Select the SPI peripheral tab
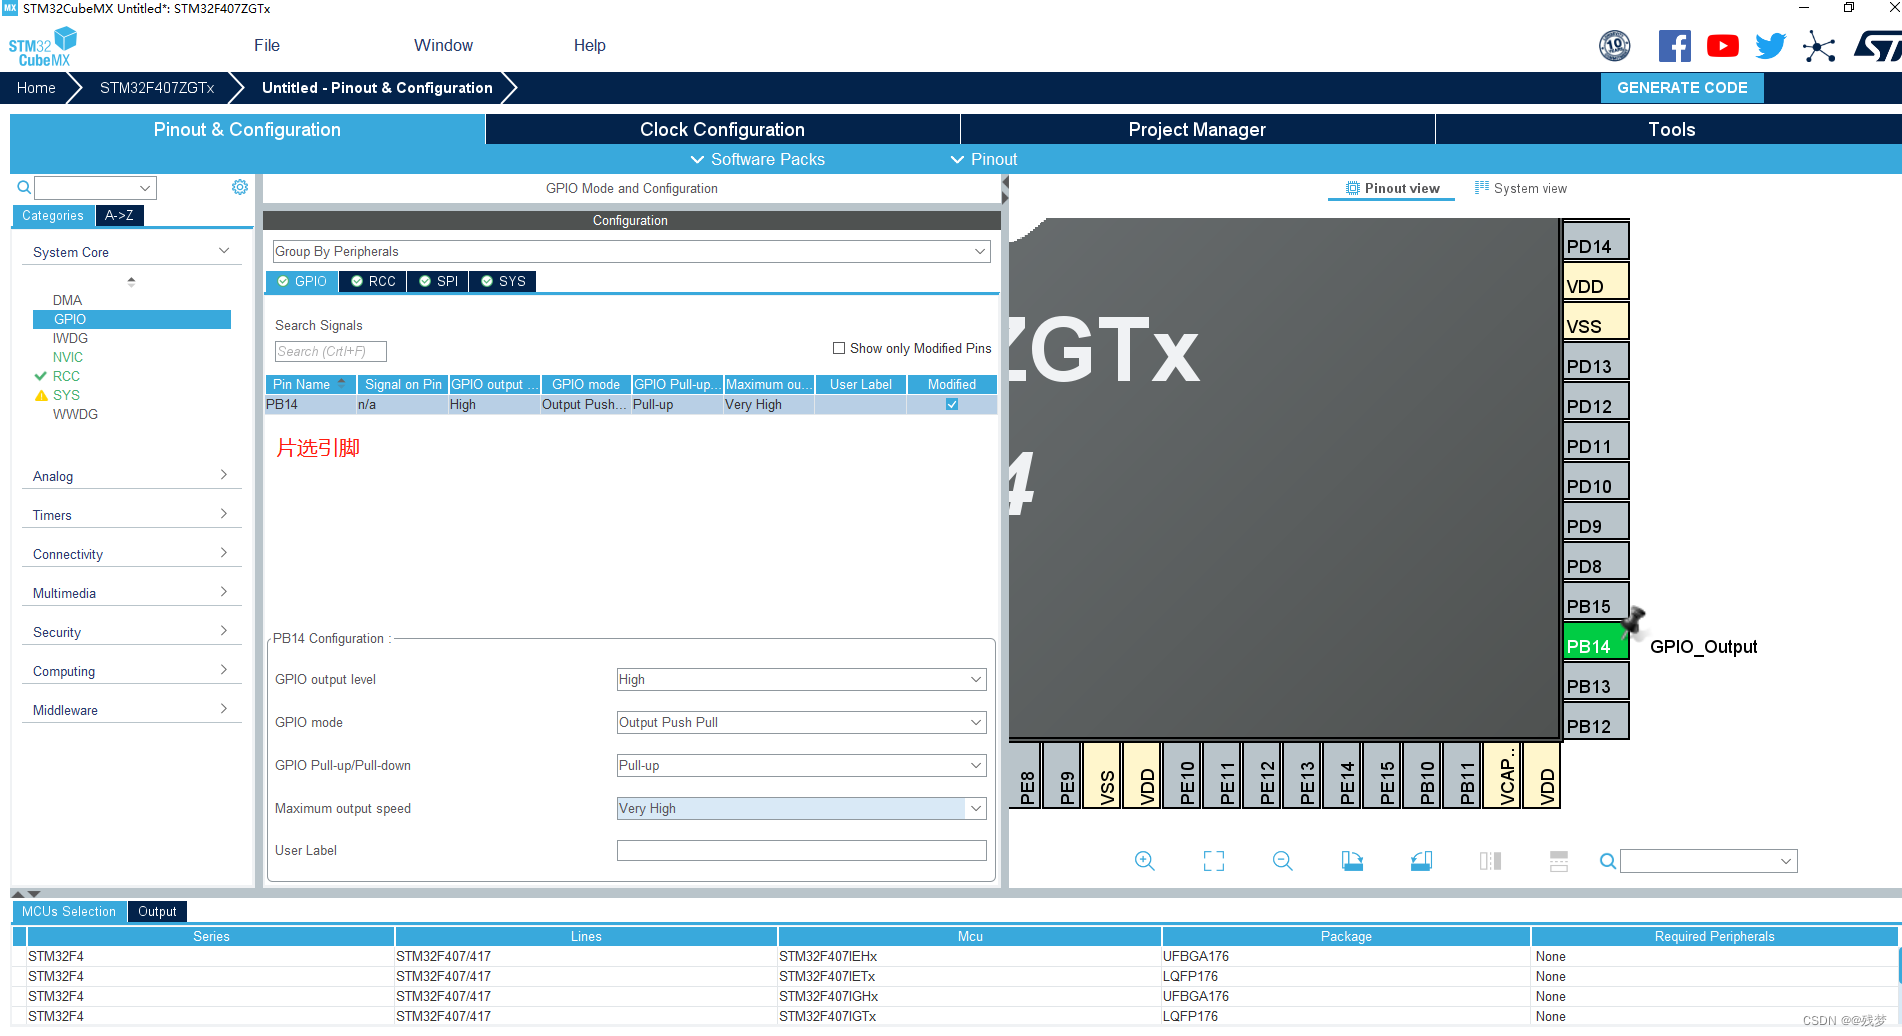 pos(438,281)
